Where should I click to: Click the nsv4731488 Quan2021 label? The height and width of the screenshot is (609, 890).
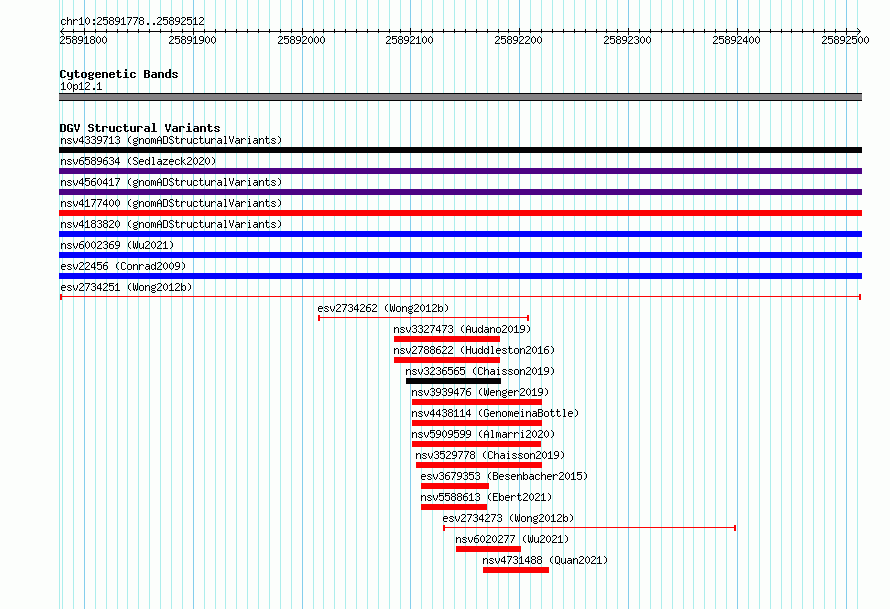point(545,560)
